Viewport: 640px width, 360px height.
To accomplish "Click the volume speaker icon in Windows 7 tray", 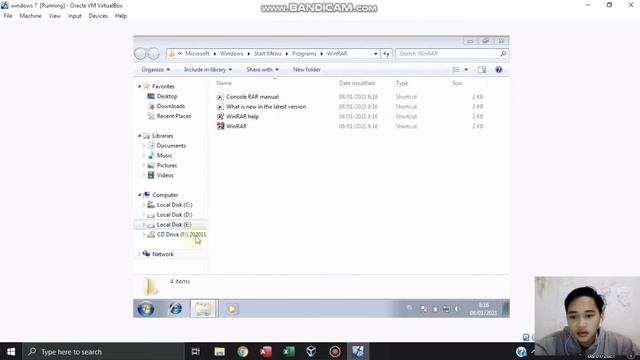I will pos(457,309).
